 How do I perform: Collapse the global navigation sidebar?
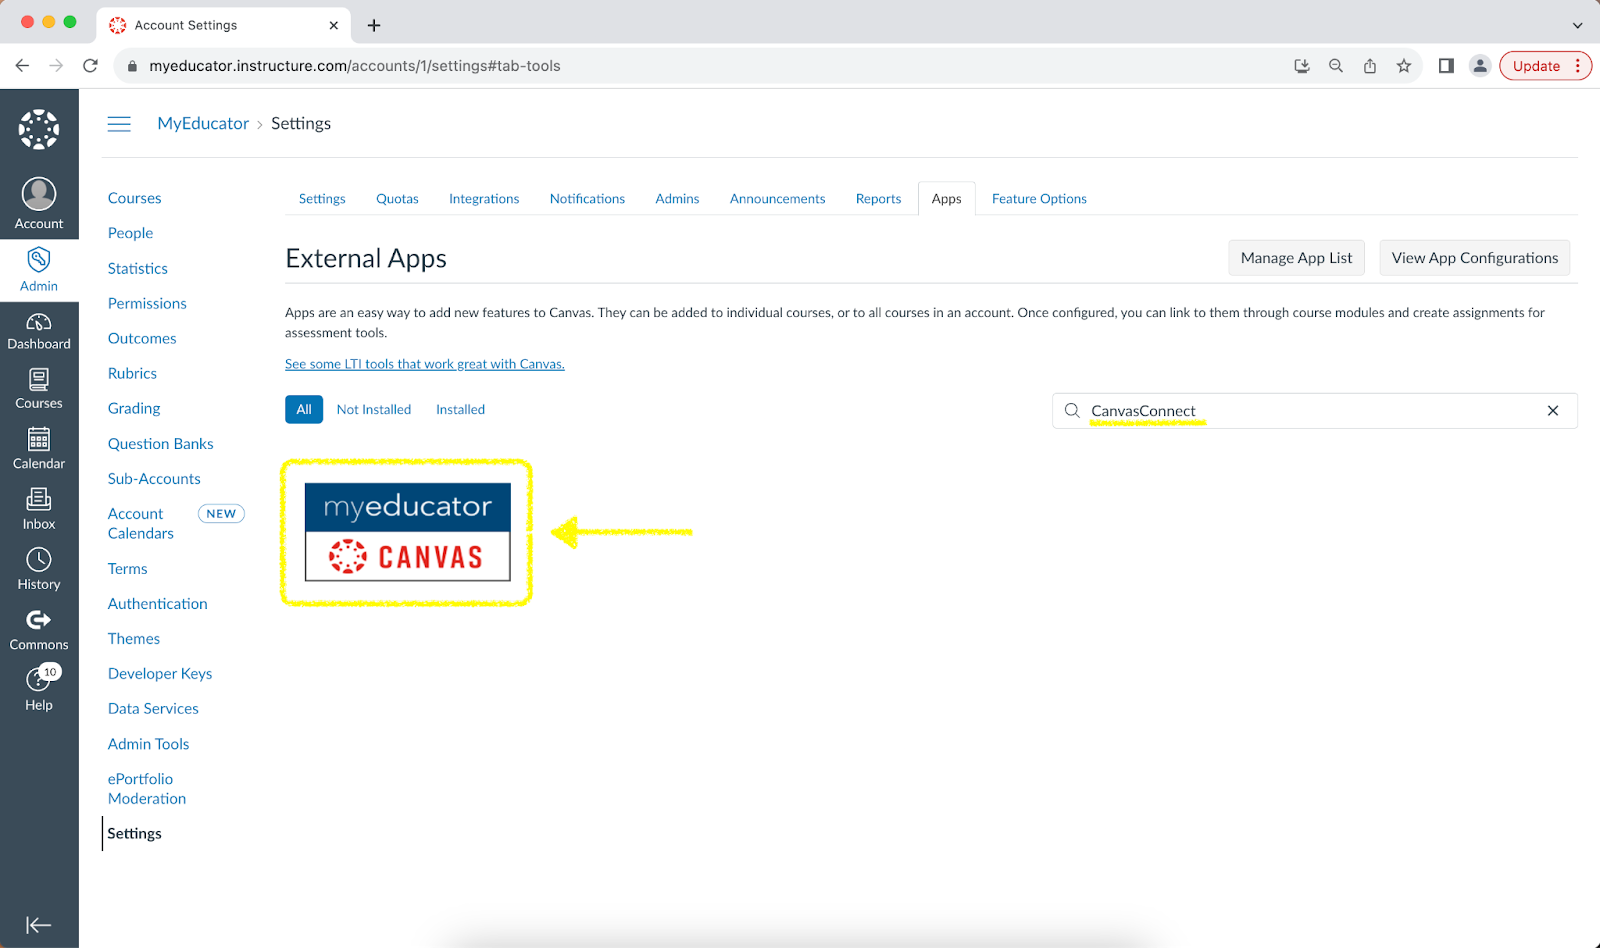coord(39,925)
